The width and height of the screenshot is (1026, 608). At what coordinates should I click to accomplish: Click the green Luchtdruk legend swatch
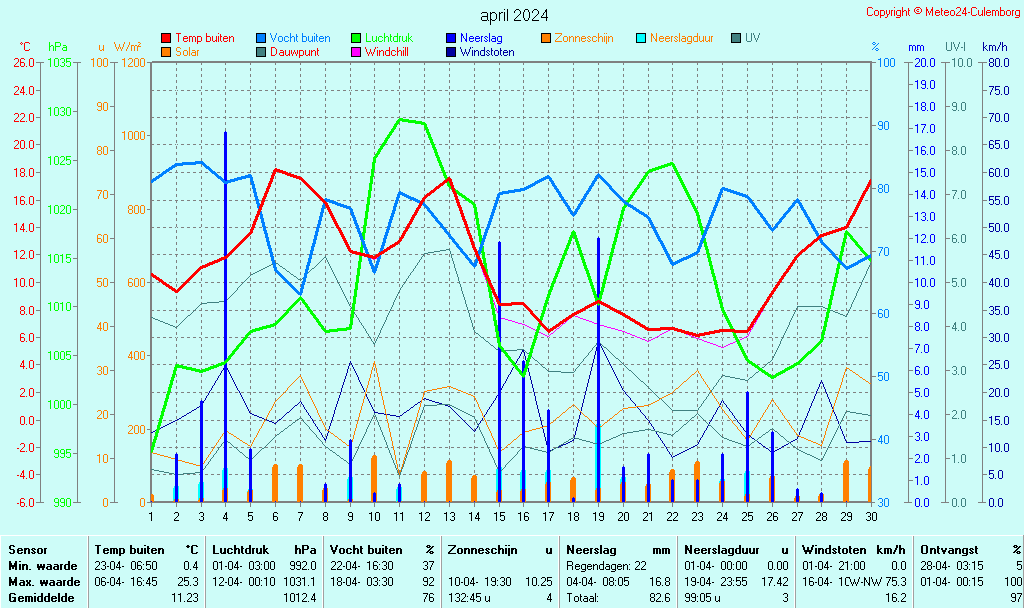click(x=356, y=38)
